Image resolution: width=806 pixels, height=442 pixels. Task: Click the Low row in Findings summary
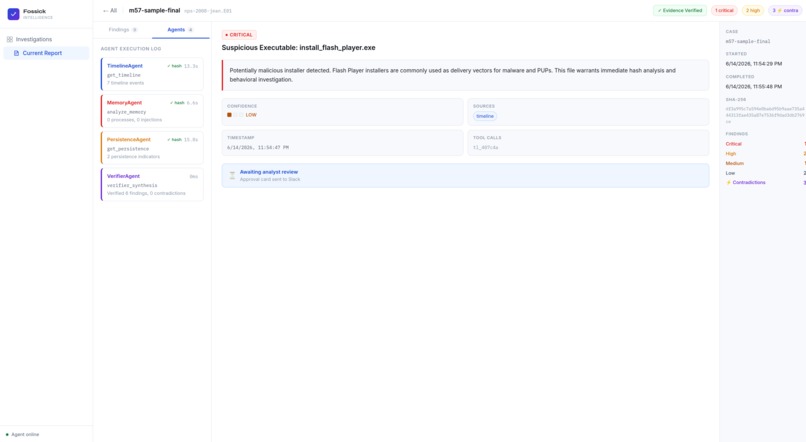point(765,173)
